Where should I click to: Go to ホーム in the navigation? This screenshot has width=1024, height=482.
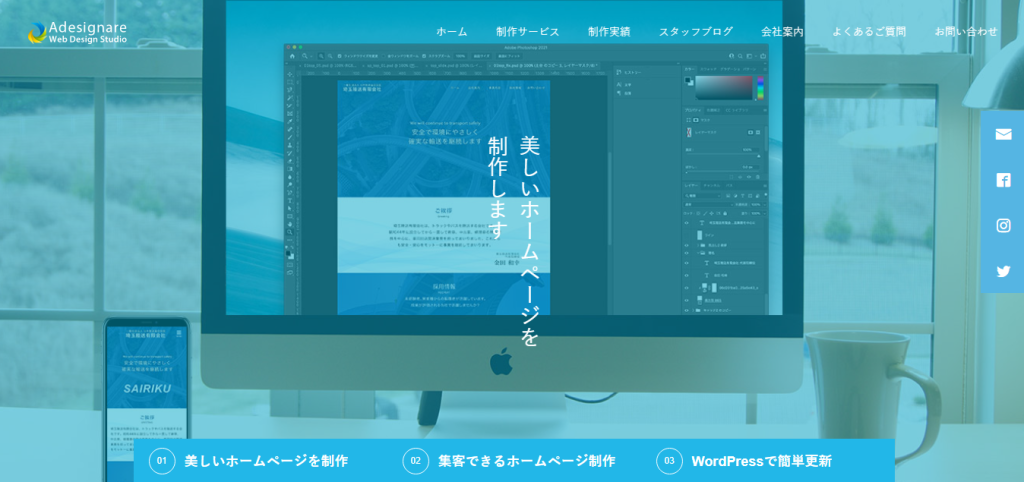tap(451, 32)
